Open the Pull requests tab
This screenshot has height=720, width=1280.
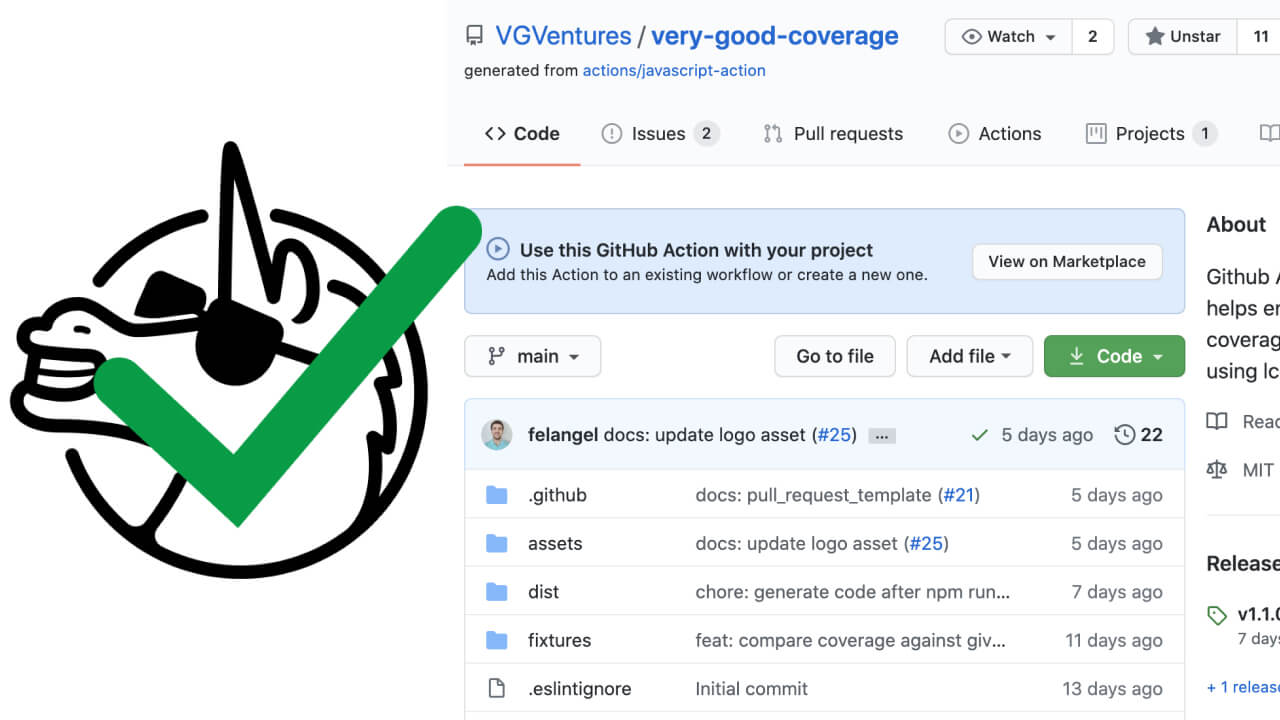833,133
